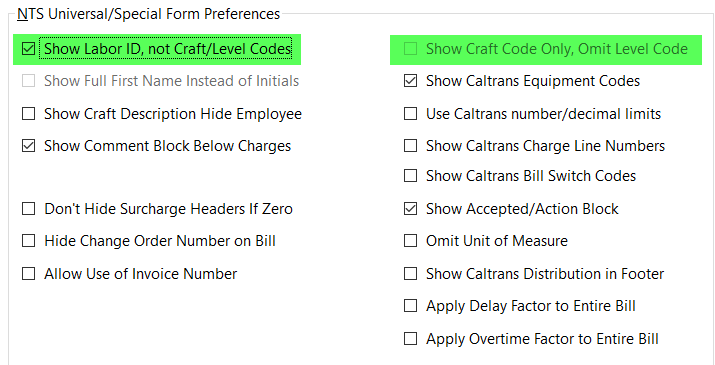Click the Omit Unit of Measure label text
715x365 pixels.
497,240
